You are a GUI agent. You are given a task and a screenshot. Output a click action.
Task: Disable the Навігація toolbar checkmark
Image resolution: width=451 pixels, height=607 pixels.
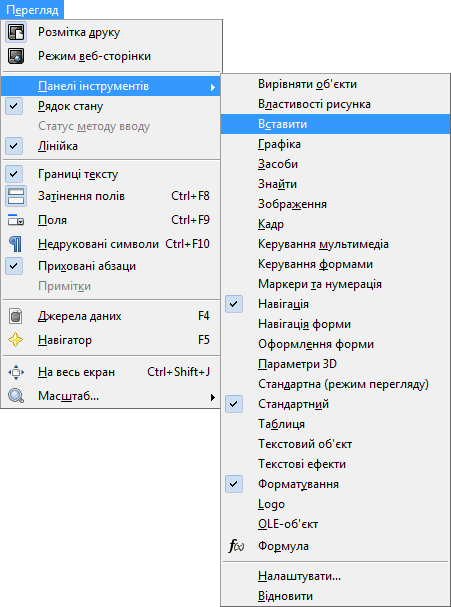(x=234, y=304)
